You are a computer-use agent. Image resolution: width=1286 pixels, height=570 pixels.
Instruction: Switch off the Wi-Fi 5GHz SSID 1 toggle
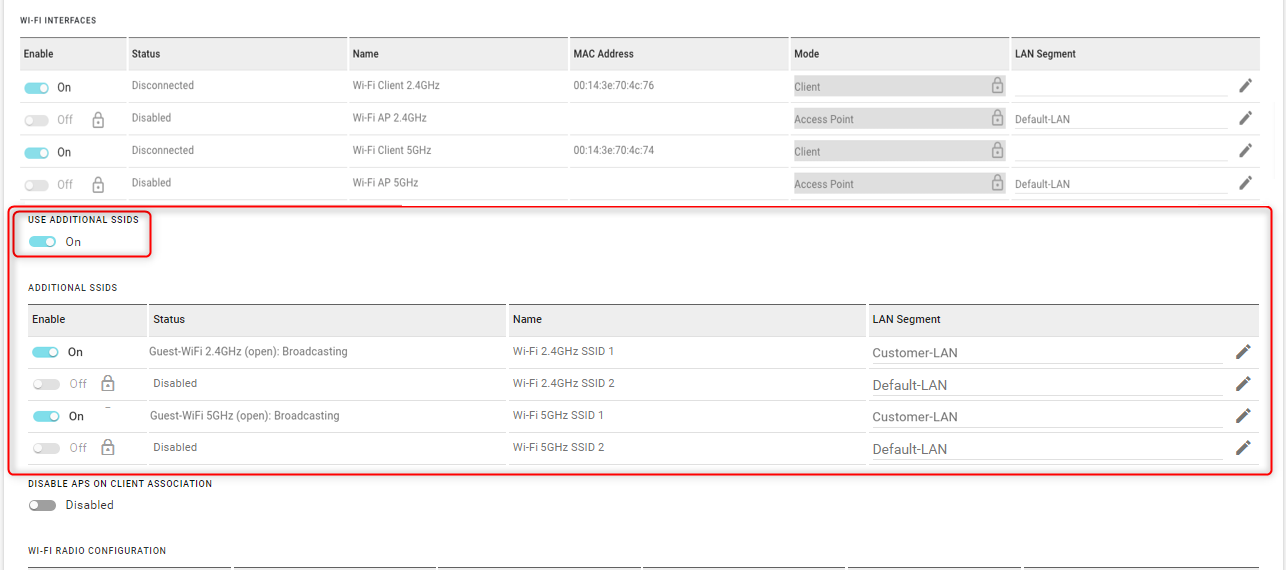pyautogui.click(x=46, y=417)
